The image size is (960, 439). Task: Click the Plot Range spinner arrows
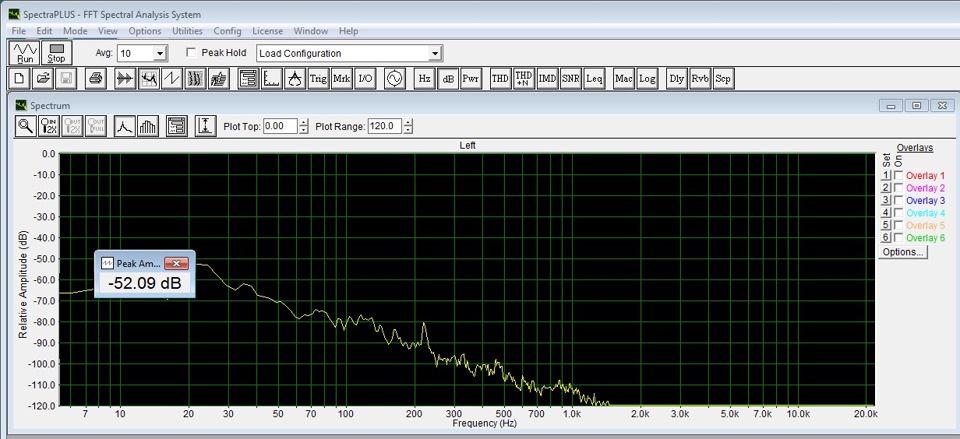pos(408,126)
